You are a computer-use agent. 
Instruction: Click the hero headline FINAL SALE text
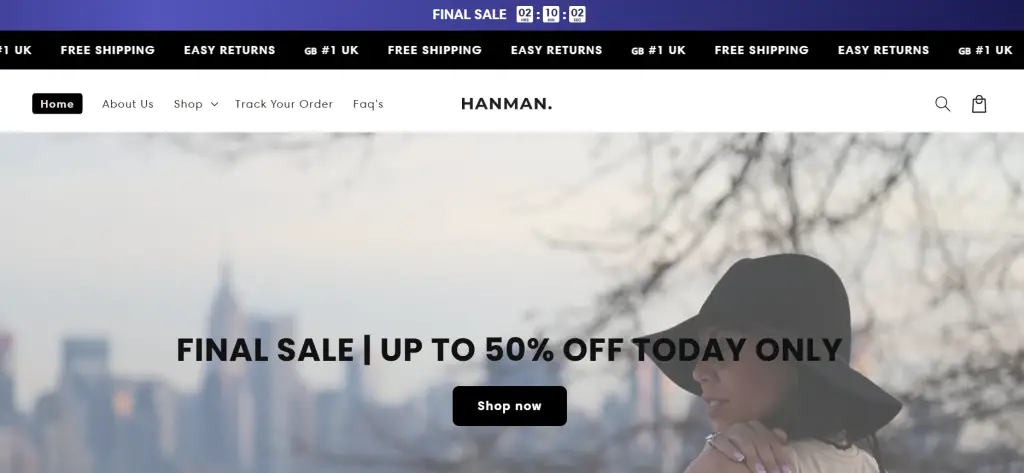(x=265, y=350)
